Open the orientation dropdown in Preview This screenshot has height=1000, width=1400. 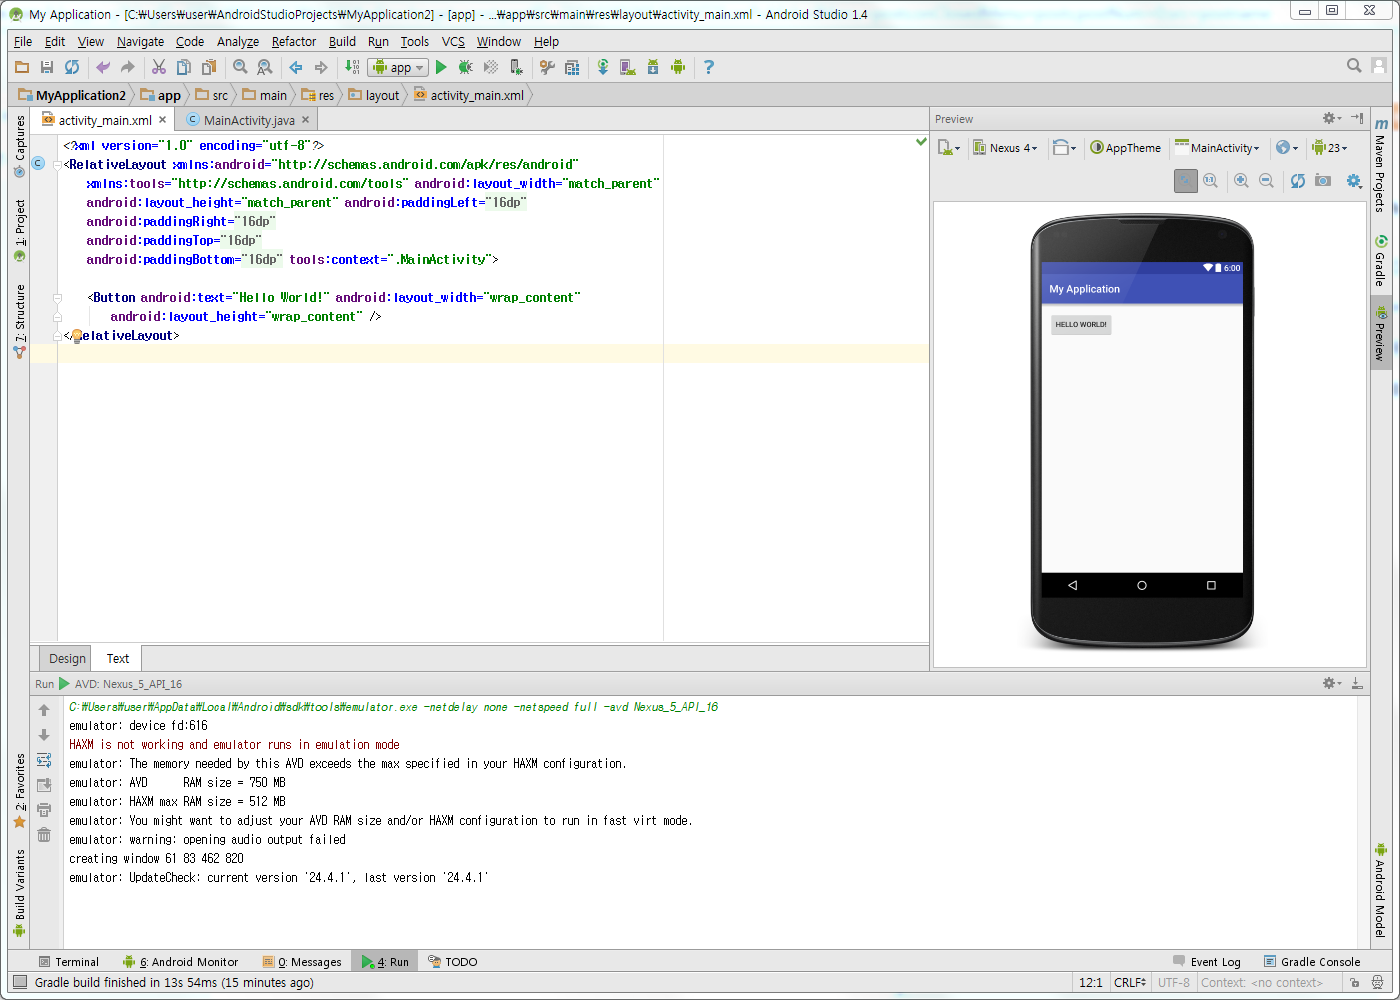click(x=1065, y=148)
